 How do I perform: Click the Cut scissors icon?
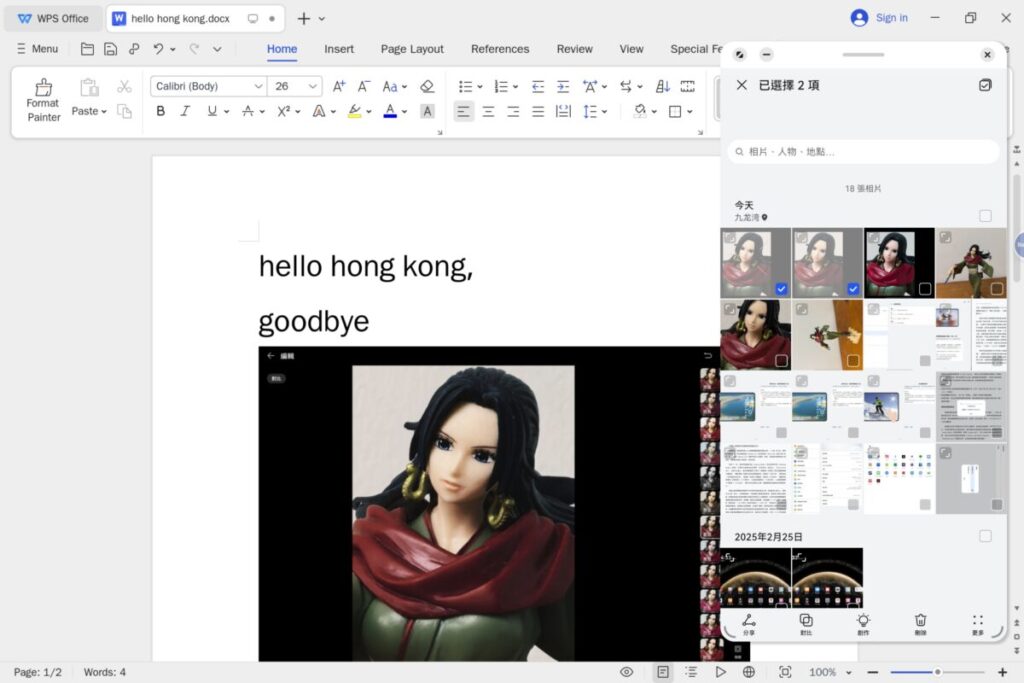124,86
